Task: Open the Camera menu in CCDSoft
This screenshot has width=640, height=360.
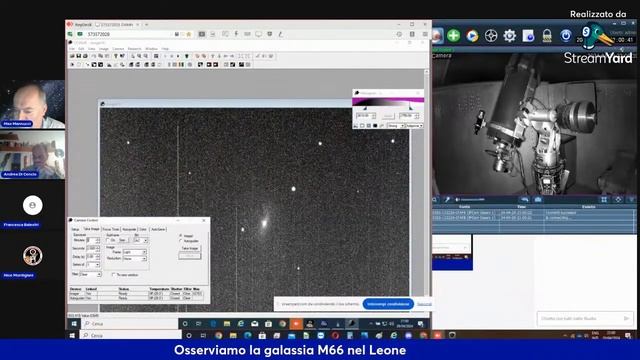Action: (118, 49)
